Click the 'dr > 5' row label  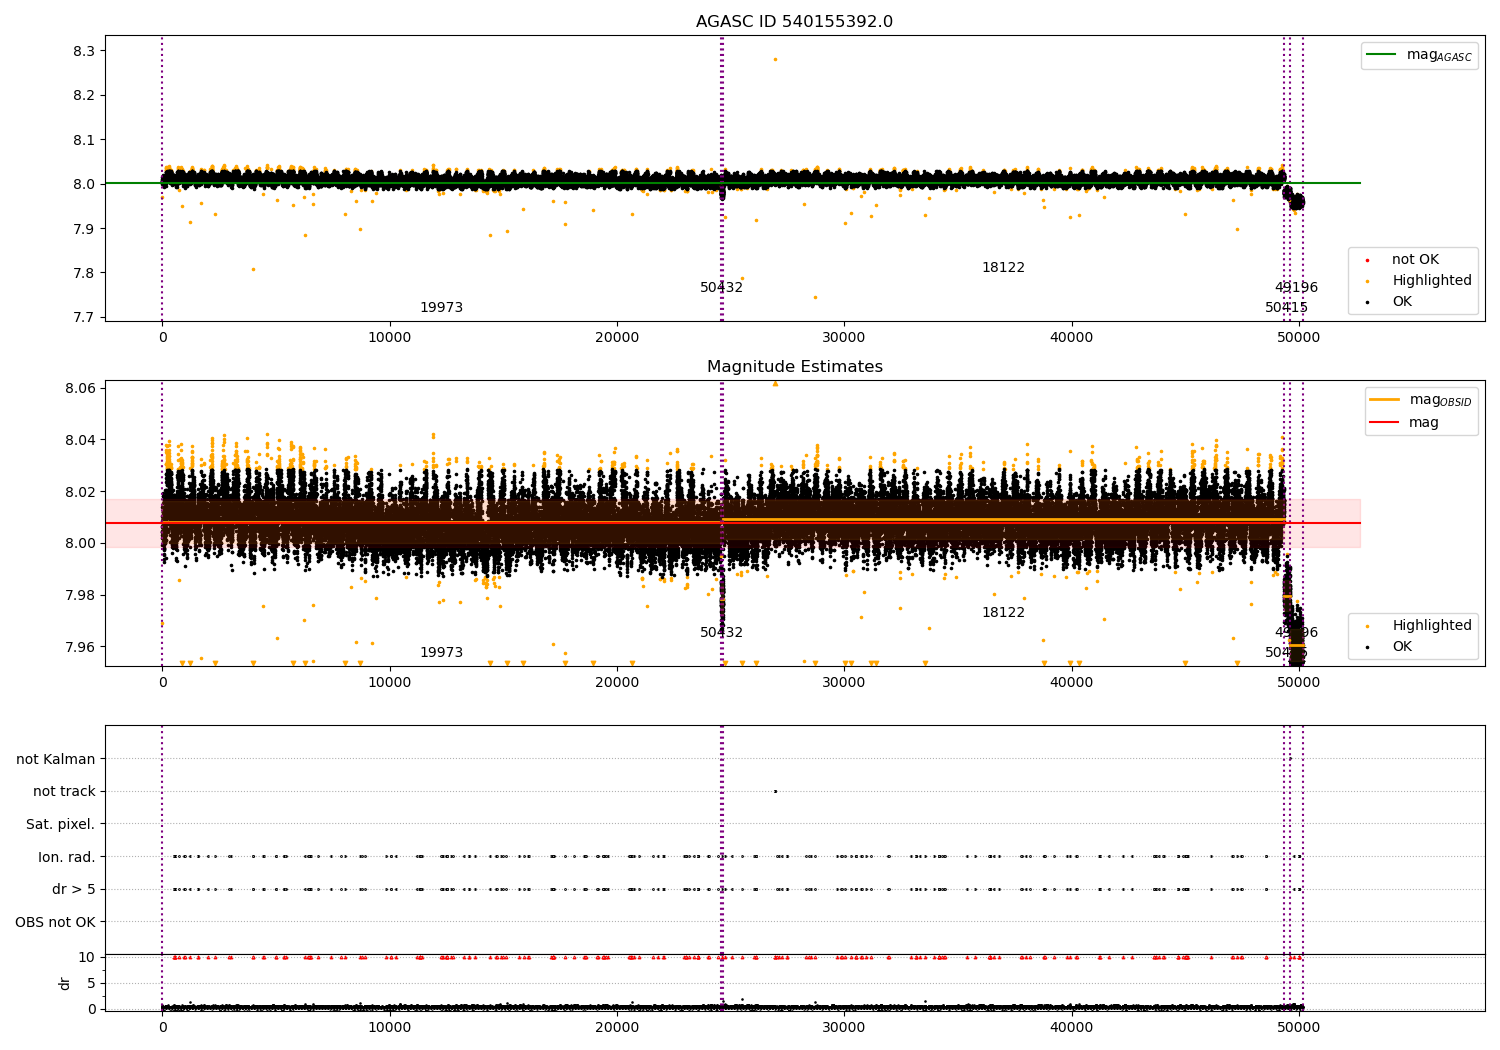(x=74, y=889)
